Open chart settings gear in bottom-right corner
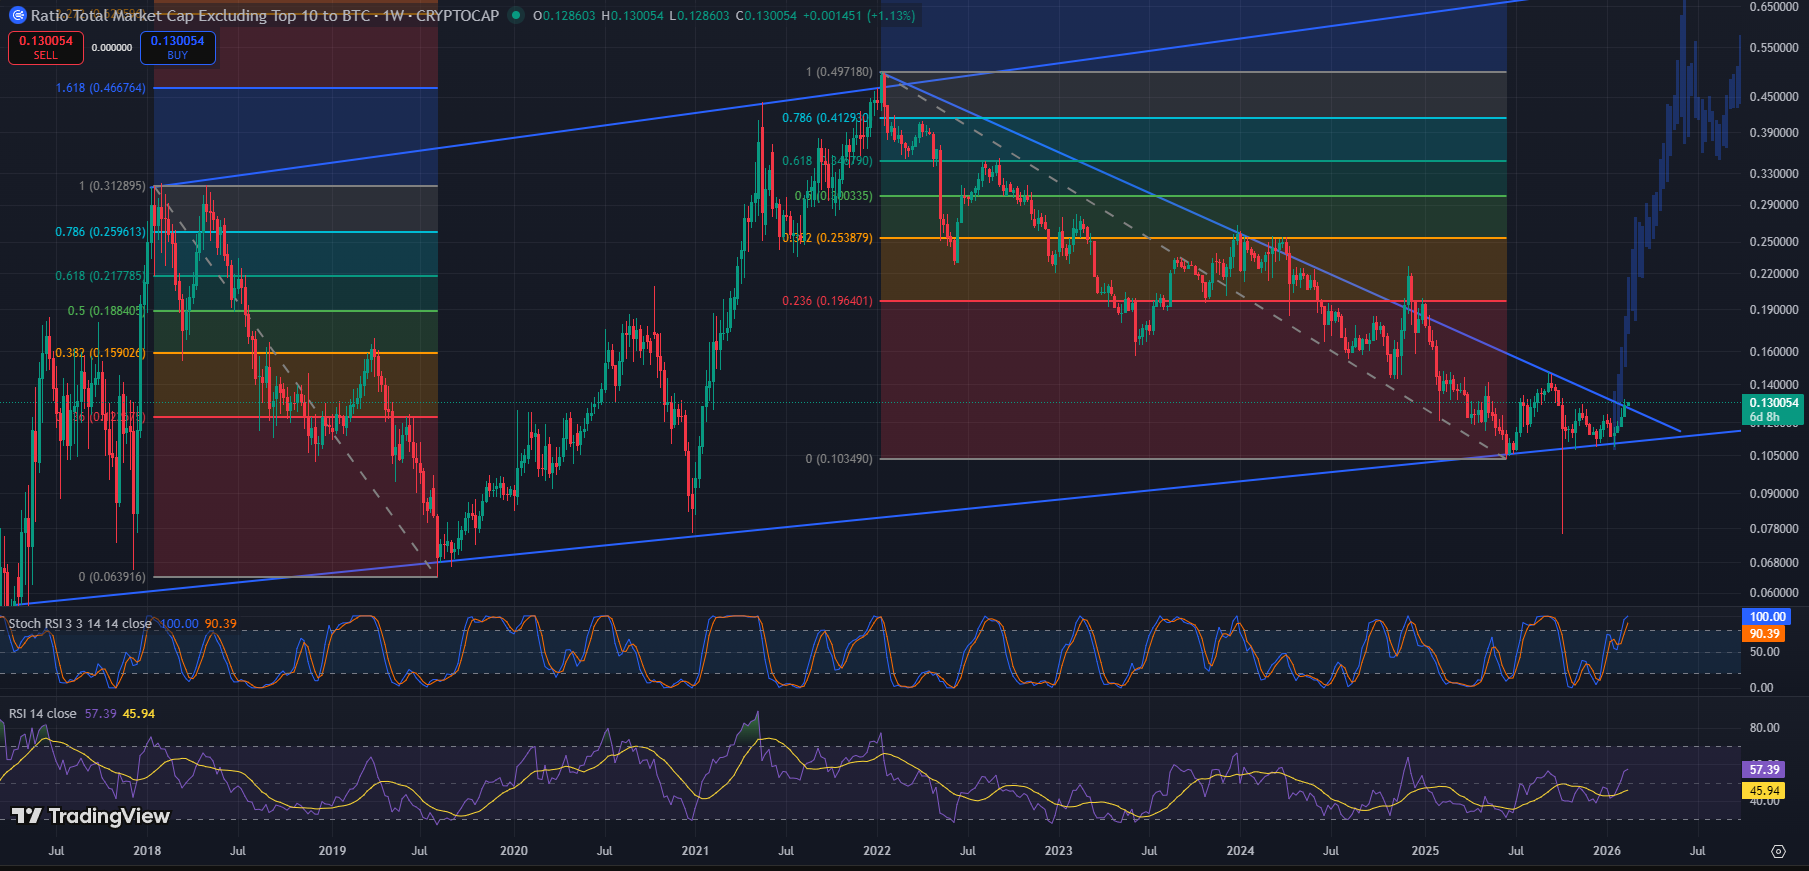 [x=1777, y=851]
